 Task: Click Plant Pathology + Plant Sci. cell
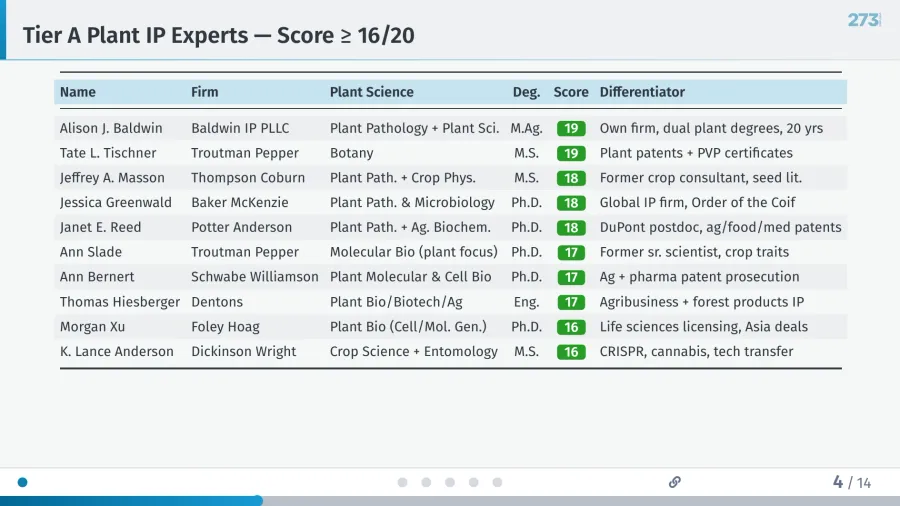pyautogui.click(x=414, y=129)
